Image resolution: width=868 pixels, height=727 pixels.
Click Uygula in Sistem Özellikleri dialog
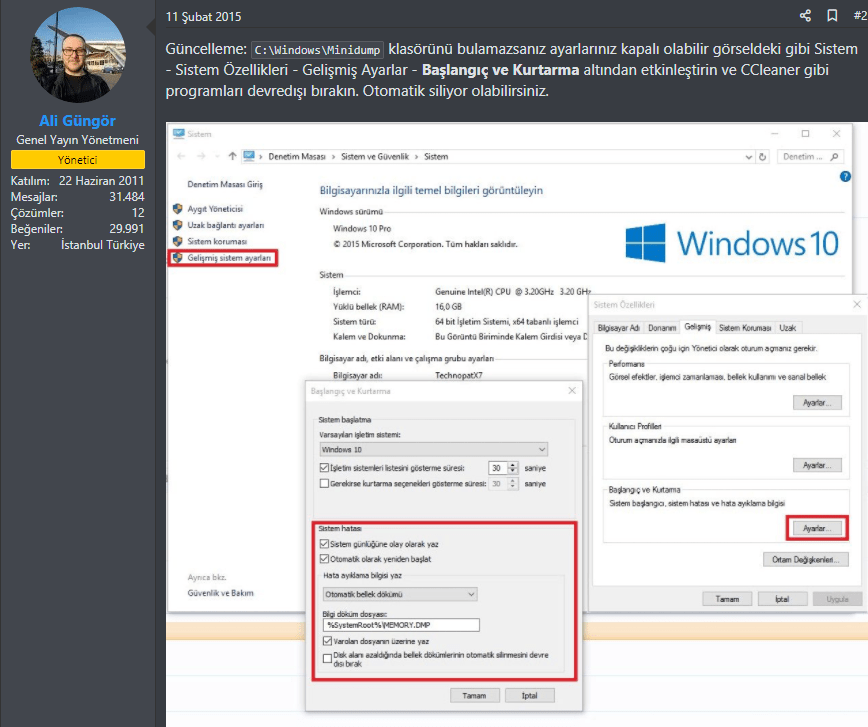click(838, 599)
